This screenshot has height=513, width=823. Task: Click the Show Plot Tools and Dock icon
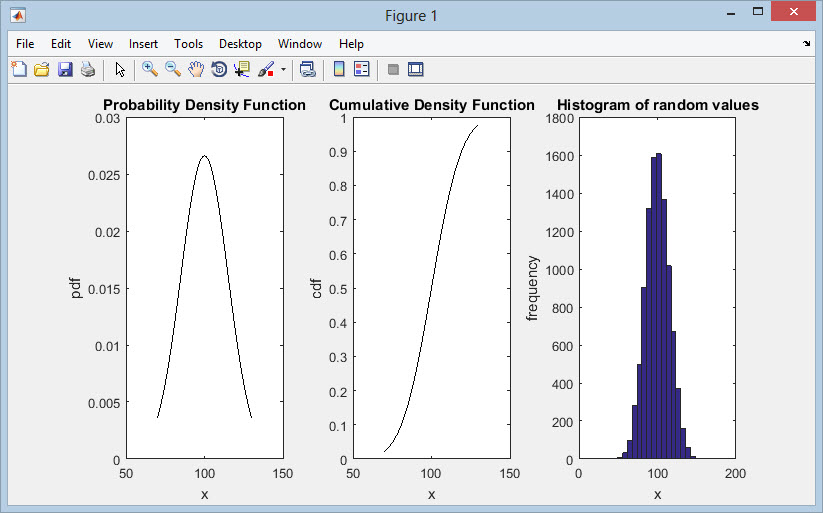[x=416, y=69]
